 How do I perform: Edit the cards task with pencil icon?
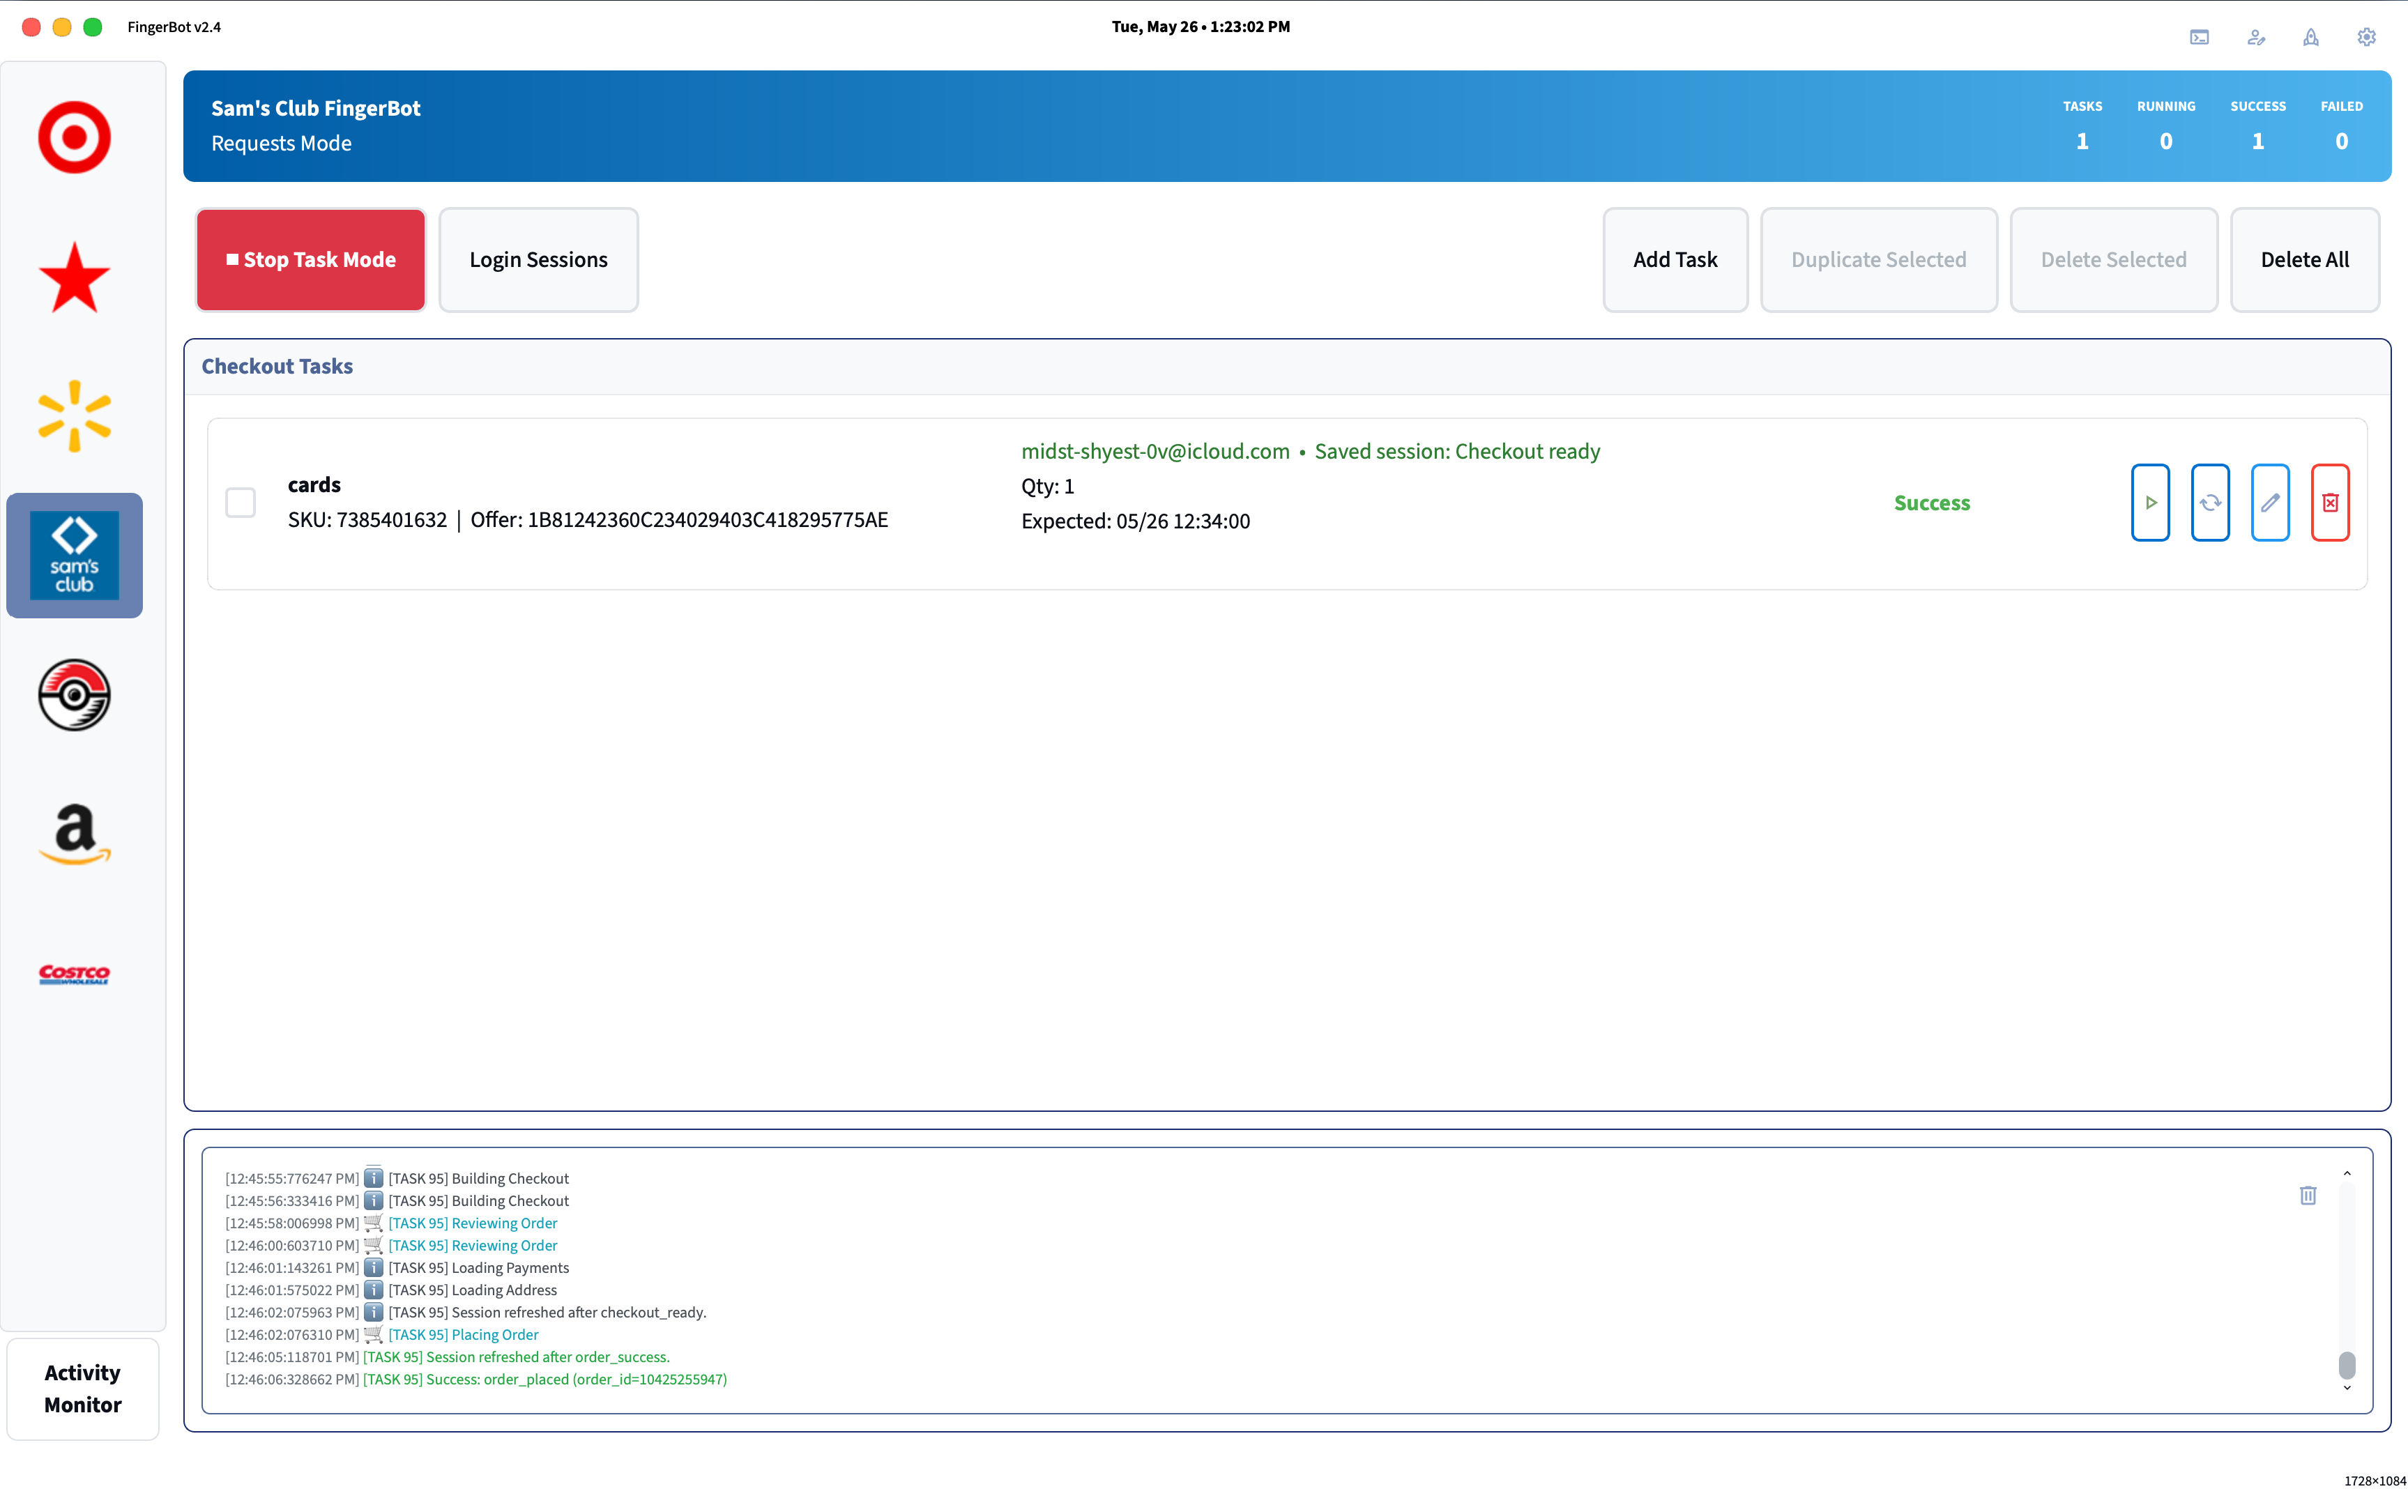pyautogui.click(x=2270, y=503)
